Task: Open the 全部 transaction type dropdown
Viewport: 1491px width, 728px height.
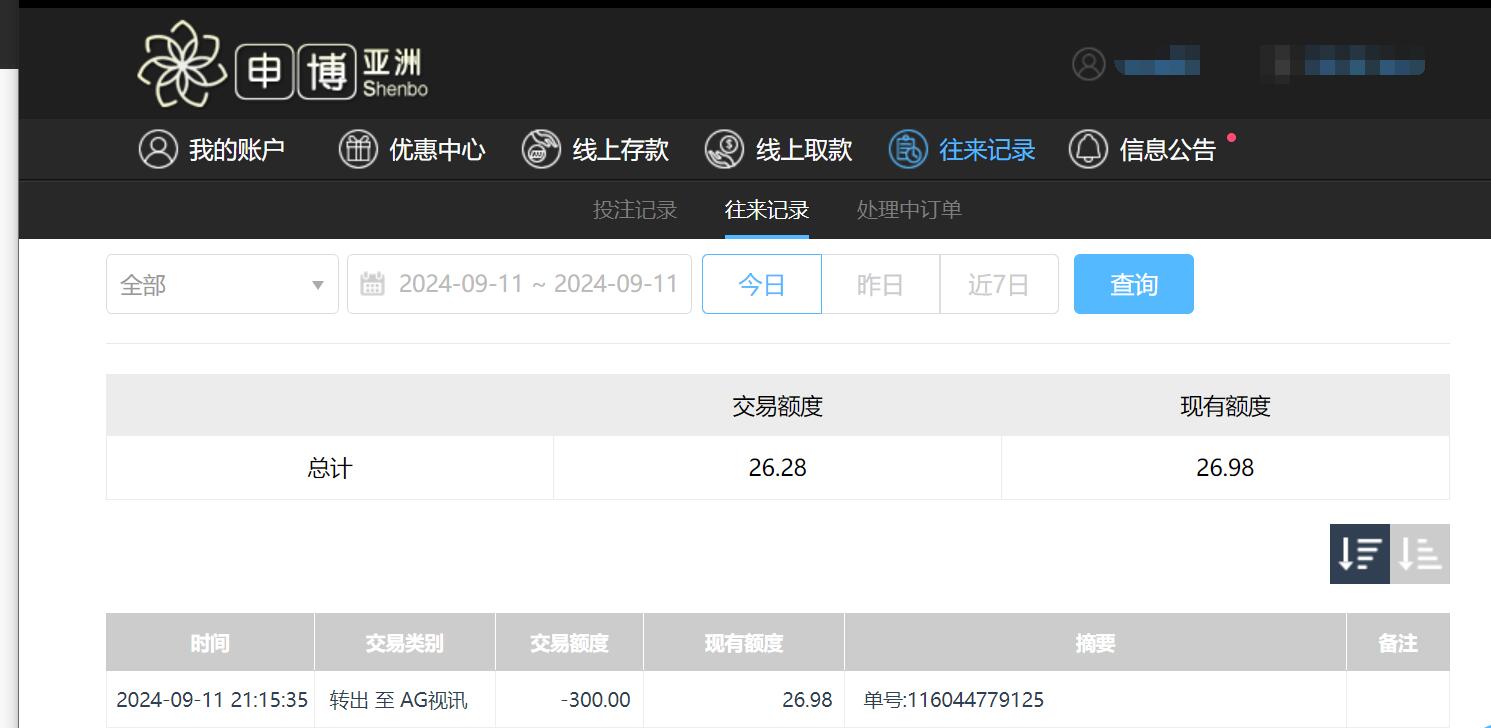Action: [222, 283]
